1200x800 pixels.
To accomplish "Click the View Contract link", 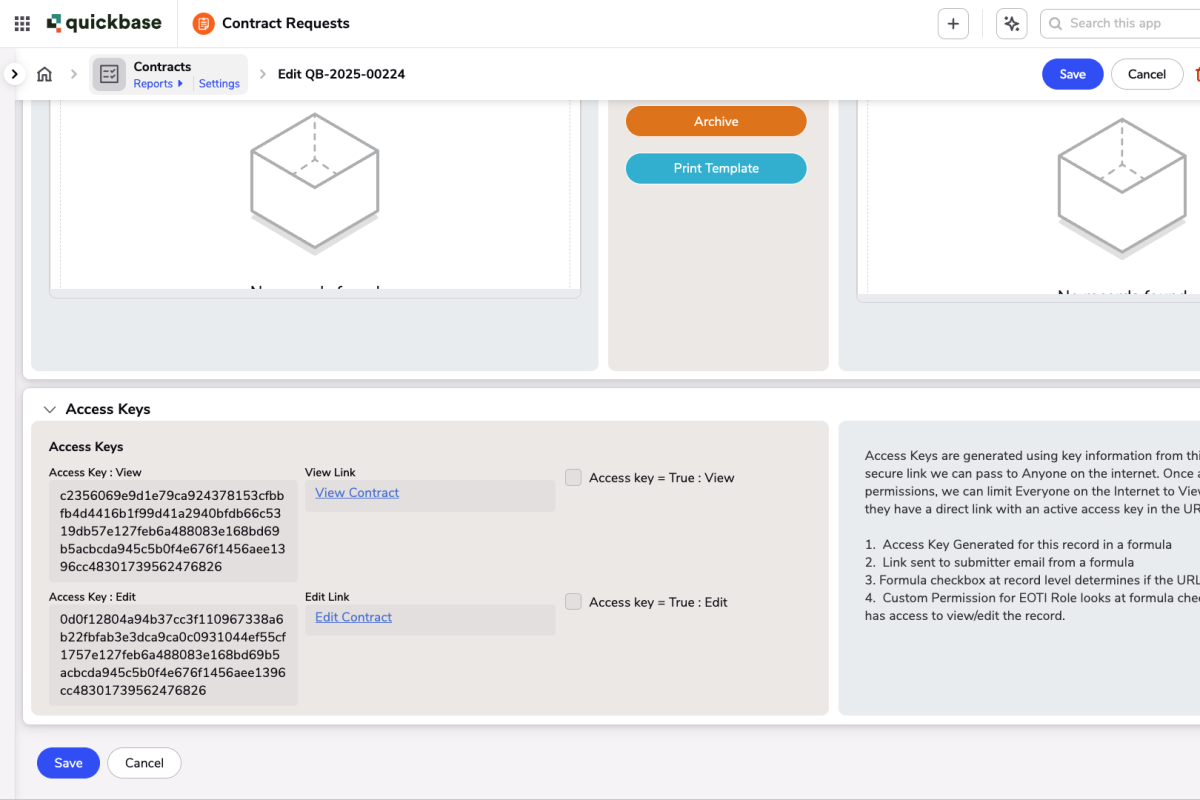I will point(356,492).
